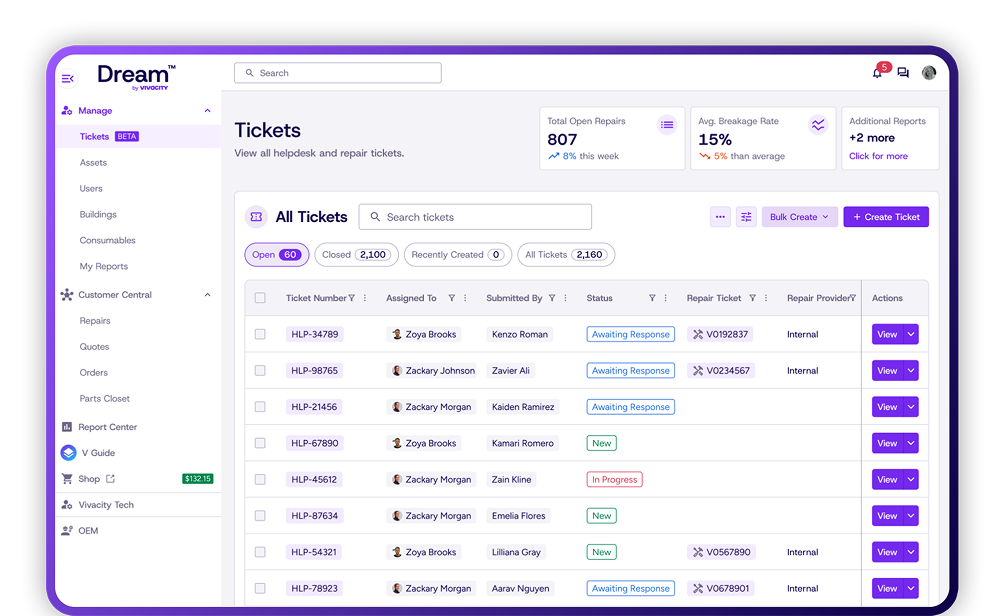
Task: Collapse the Manage section in the sidebar
Action: 207,110
